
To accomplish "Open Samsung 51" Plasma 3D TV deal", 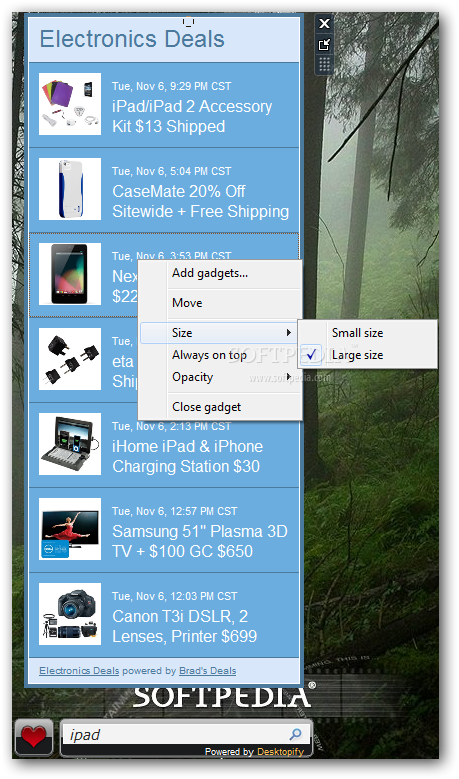I will [x=200, y=541].
